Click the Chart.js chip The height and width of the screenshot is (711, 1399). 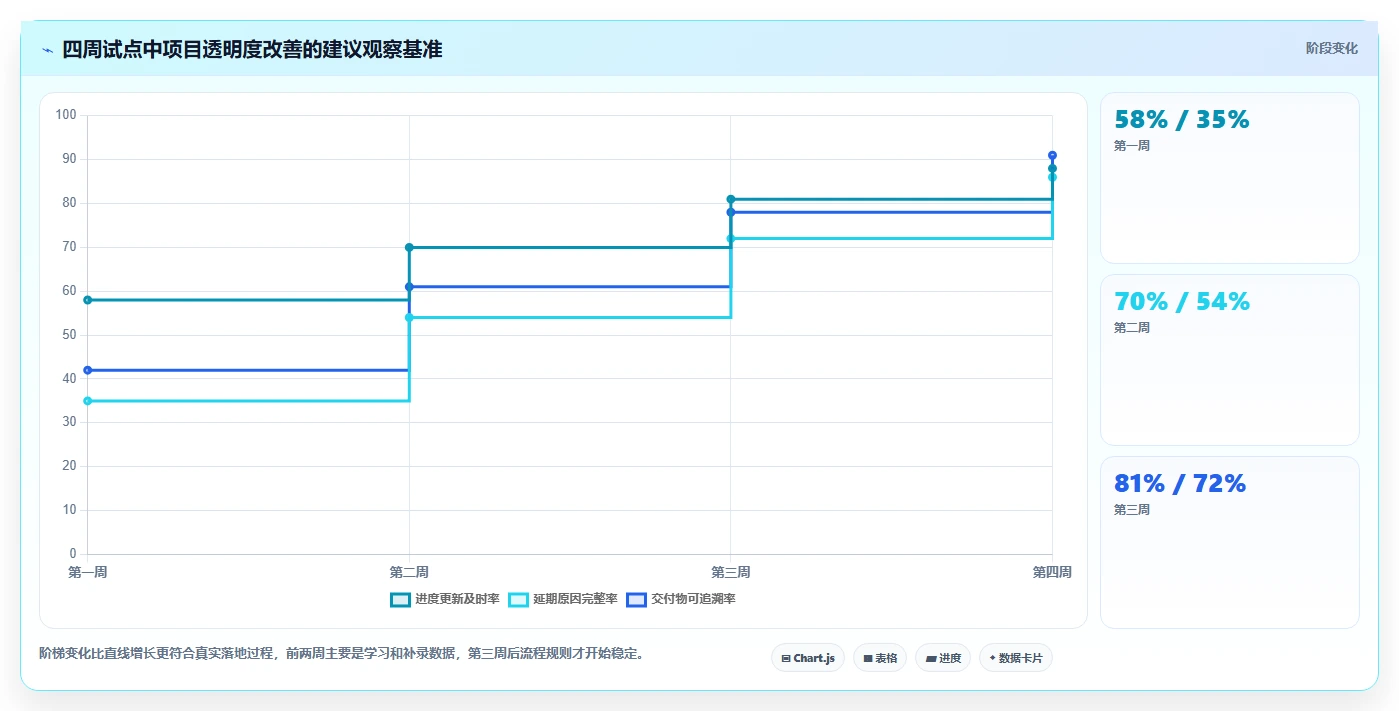pos(808,658)
